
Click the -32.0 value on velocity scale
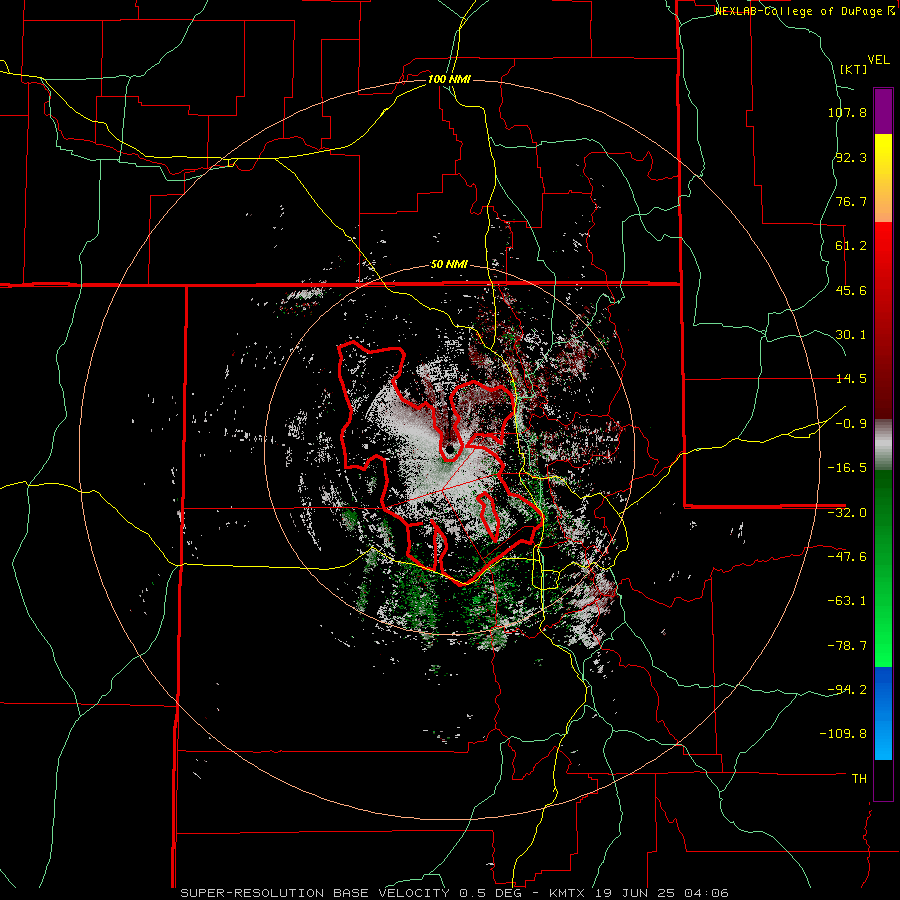(x=847, y=513)
